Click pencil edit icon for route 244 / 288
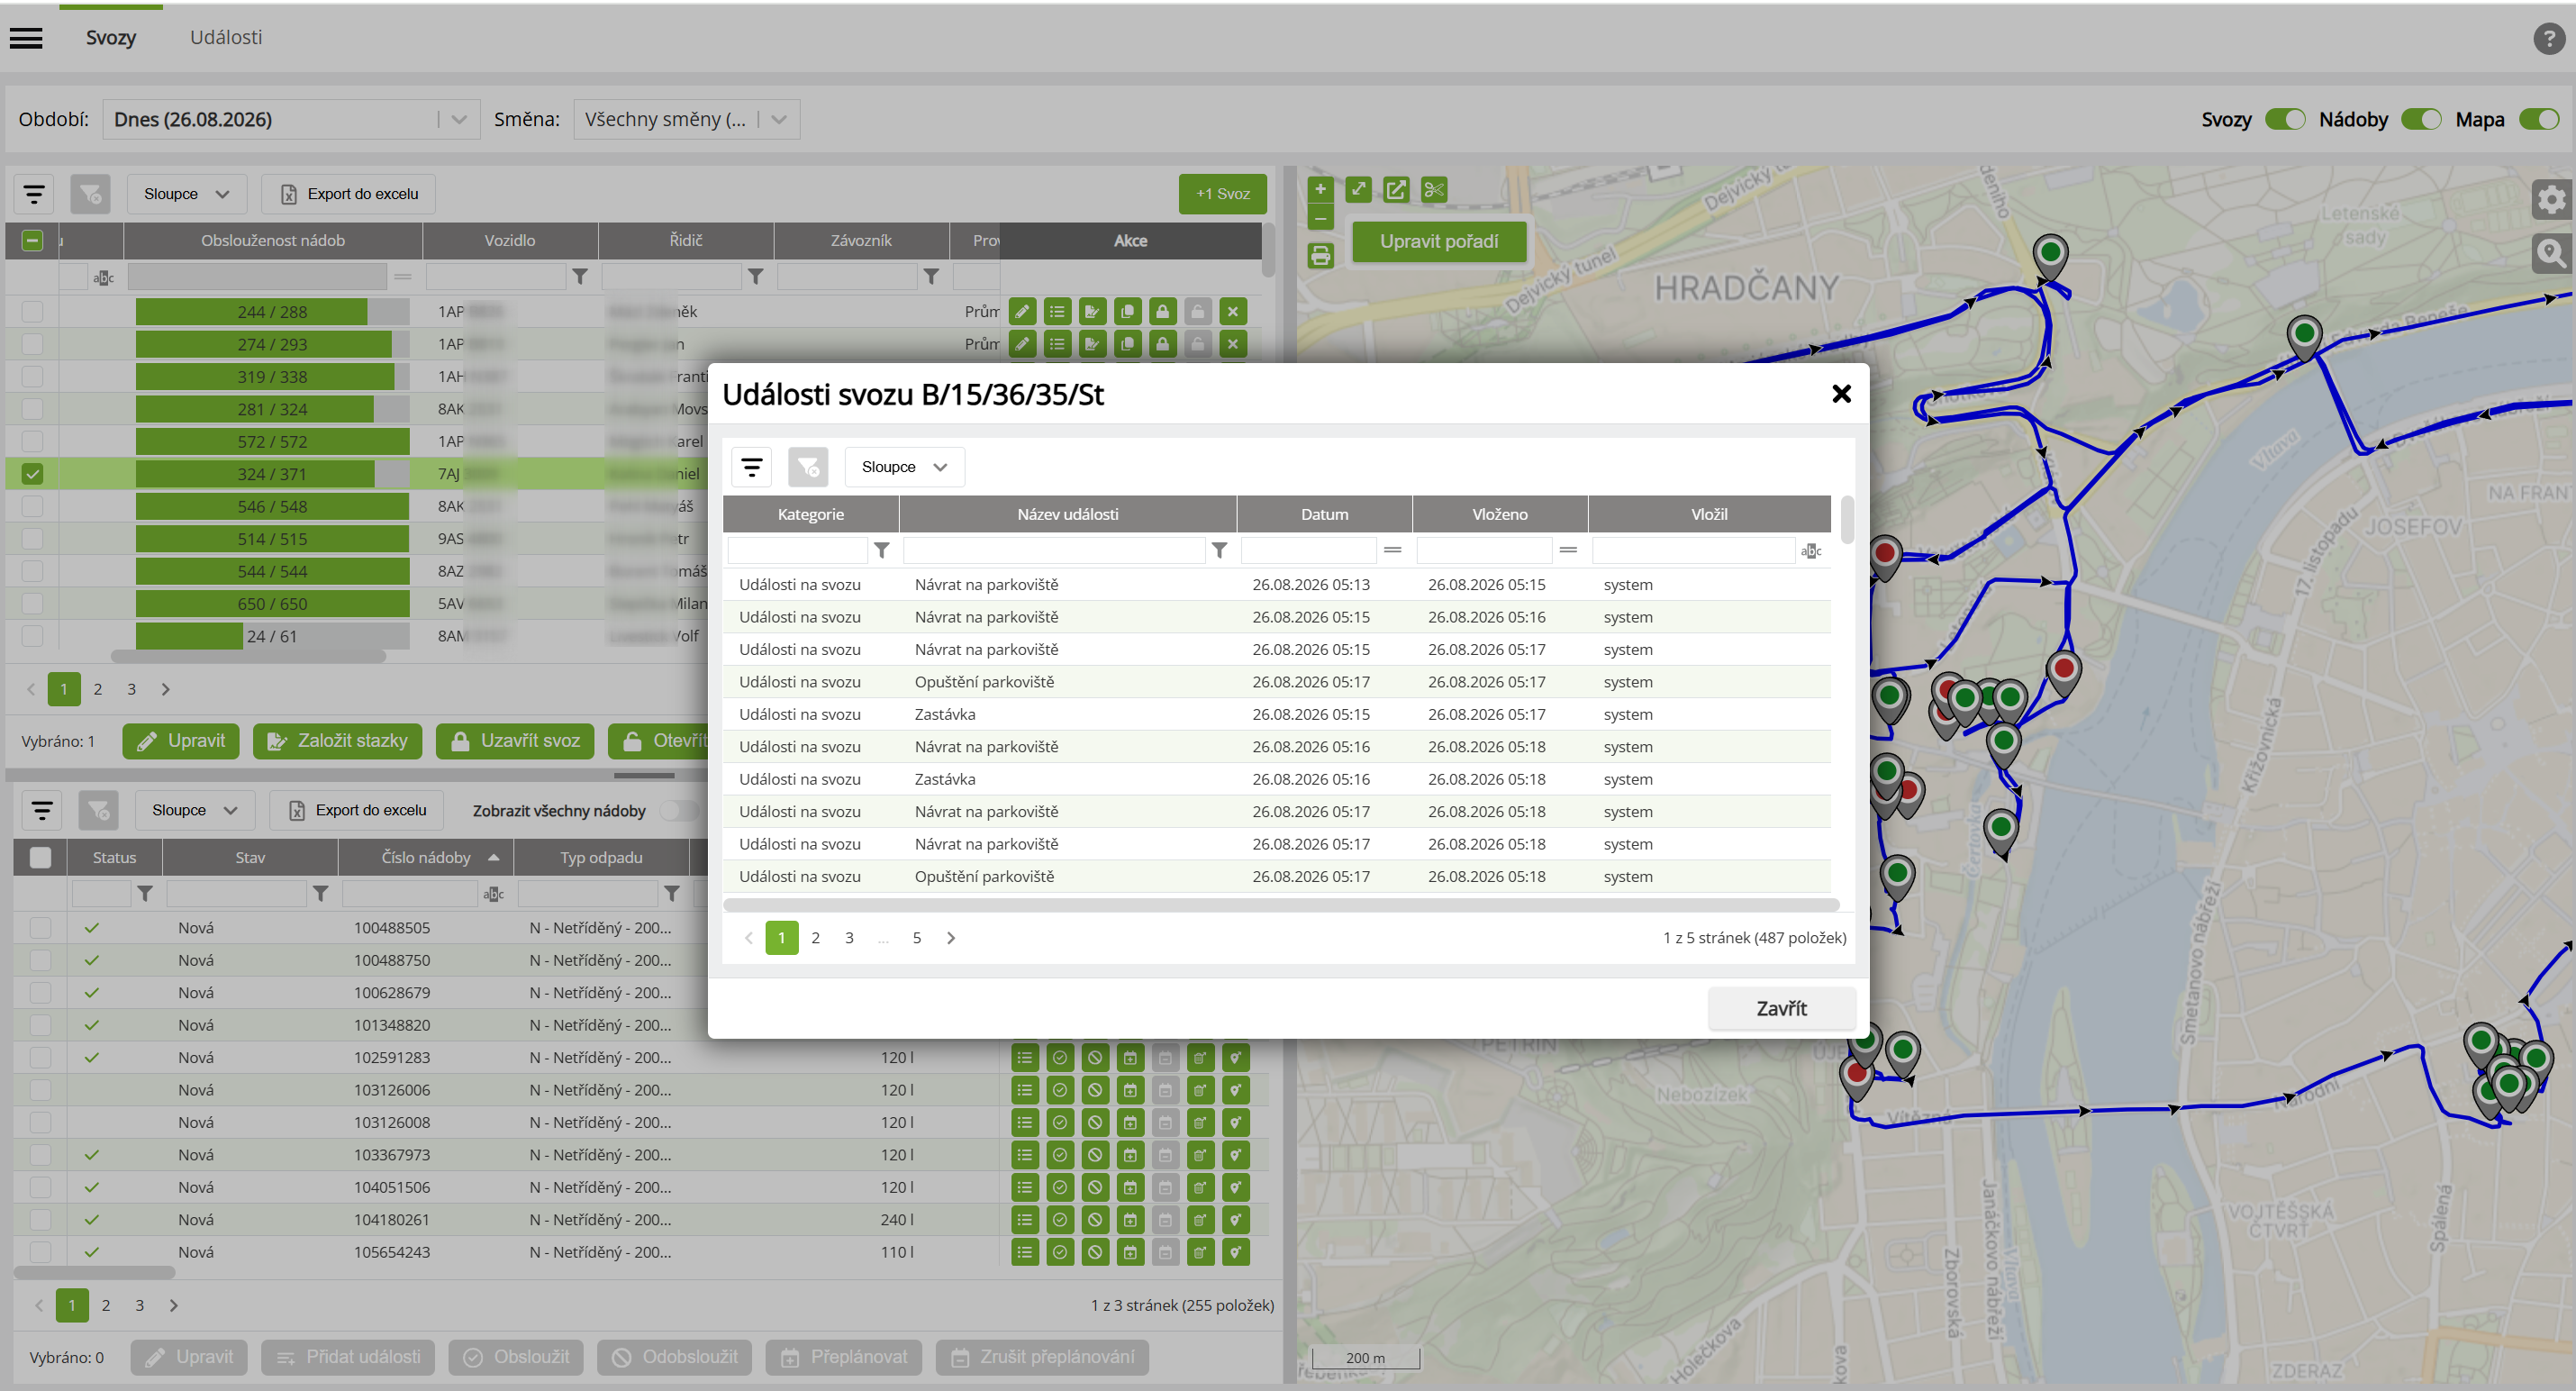Image resolution: width=2576 pixels, height=1391 pixels. 1022,312
